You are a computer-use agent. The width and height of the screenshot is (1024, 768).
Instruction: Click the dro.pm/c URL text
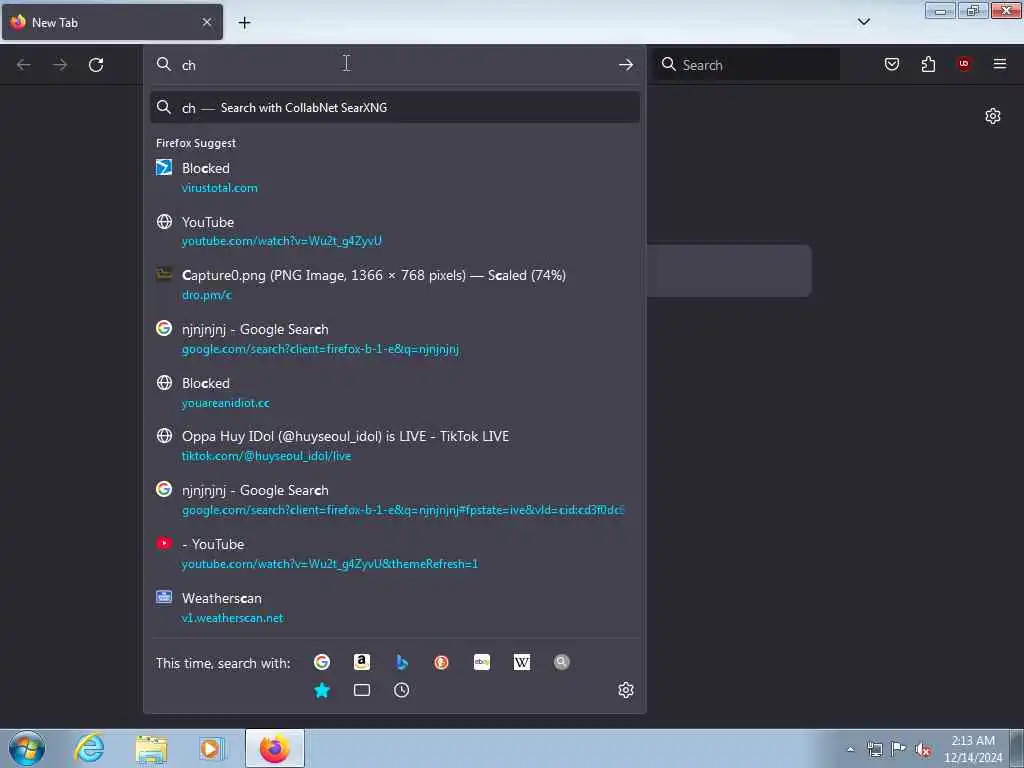206,295
